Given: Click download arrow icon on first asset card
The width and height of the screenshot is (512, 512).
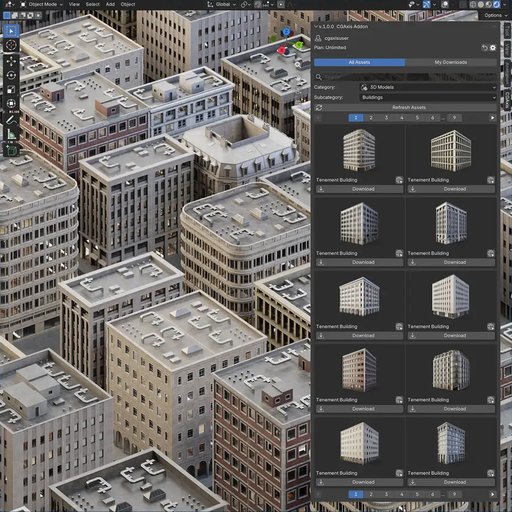Looking at the screenshot, I should click(x=321, y=189).
